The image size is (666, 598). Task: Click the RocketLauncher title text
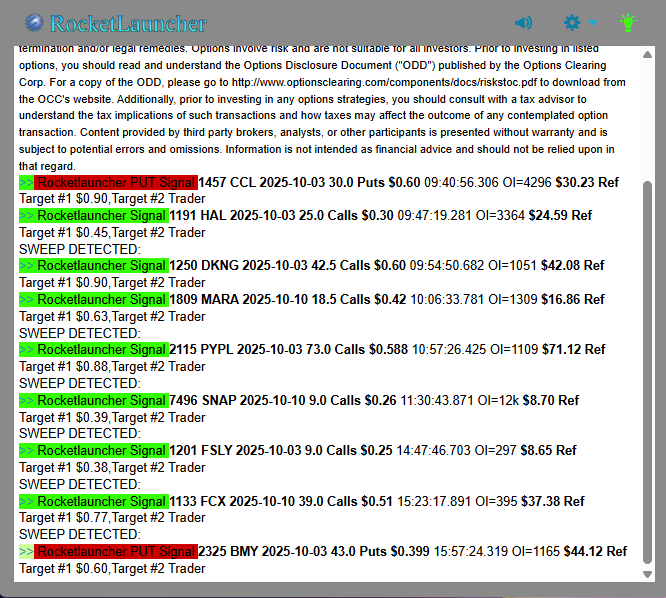[128, 23]
